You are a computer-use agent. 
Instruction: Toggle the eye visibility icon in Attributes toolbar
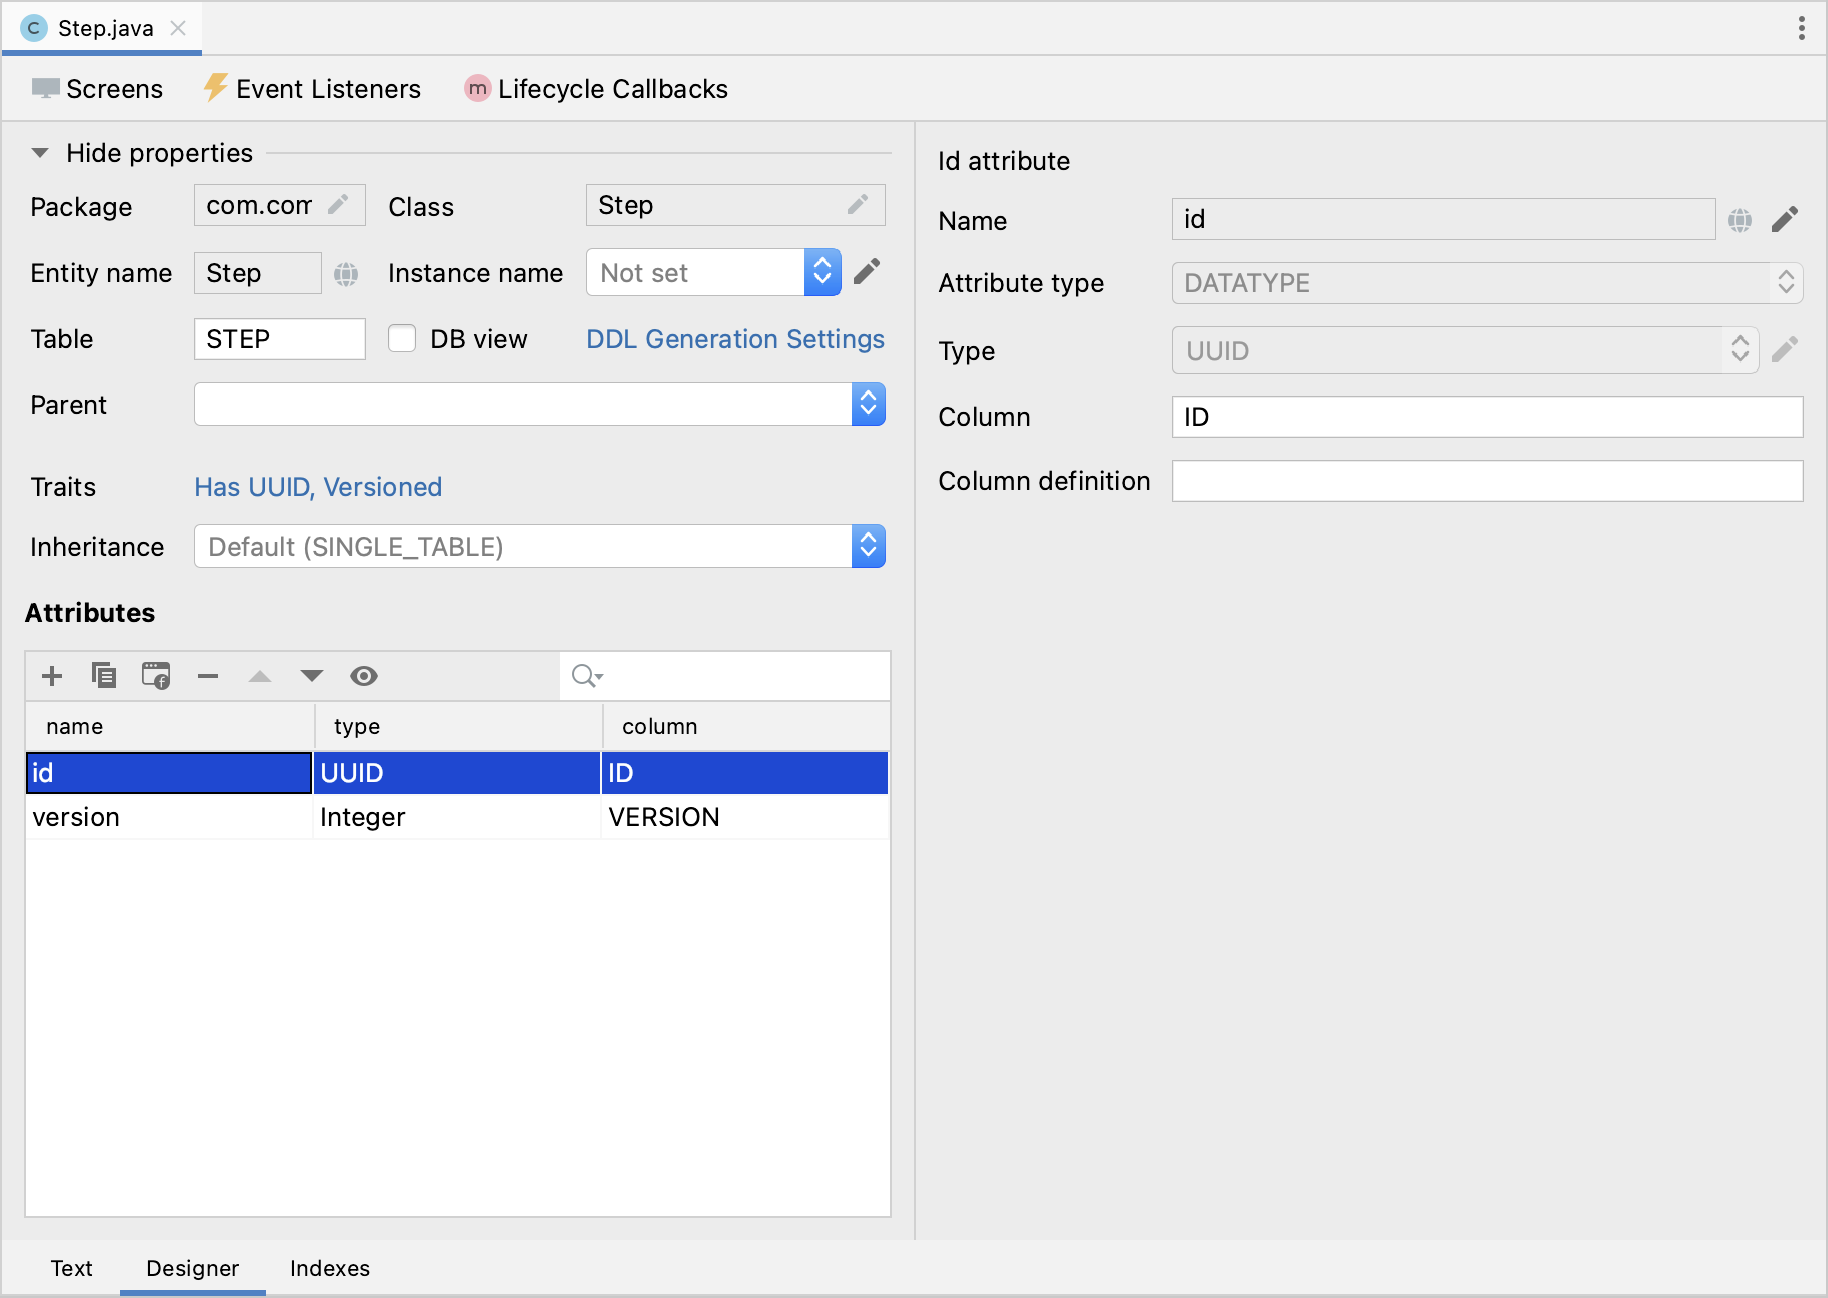tap(364, 676)
